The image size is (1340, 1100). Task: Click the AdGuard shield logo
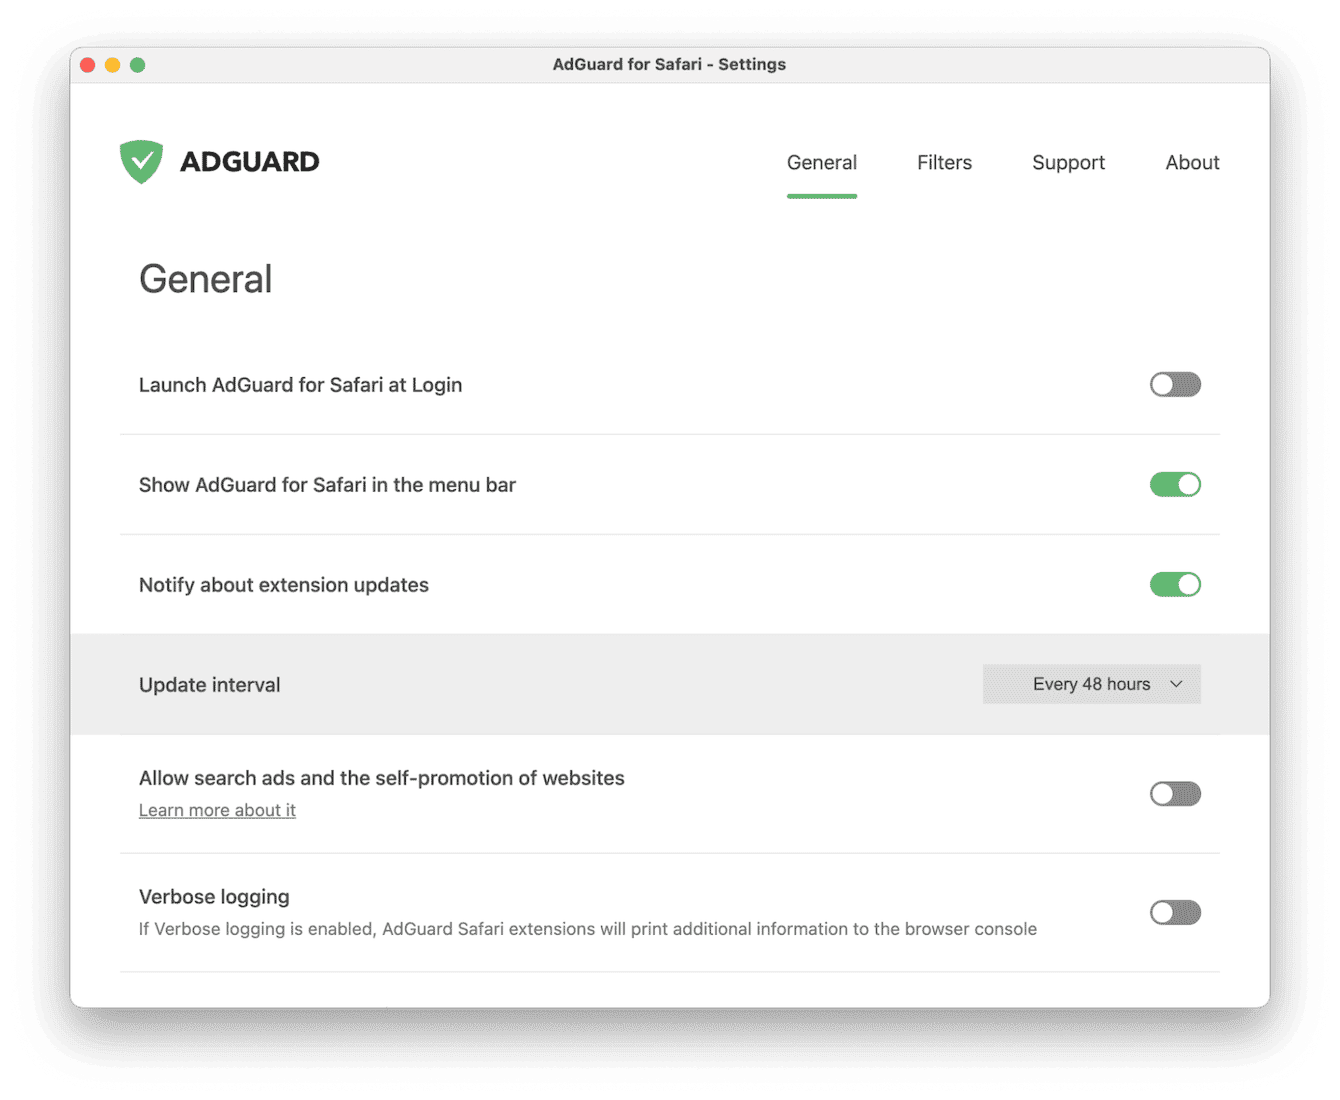pos(141,161)
